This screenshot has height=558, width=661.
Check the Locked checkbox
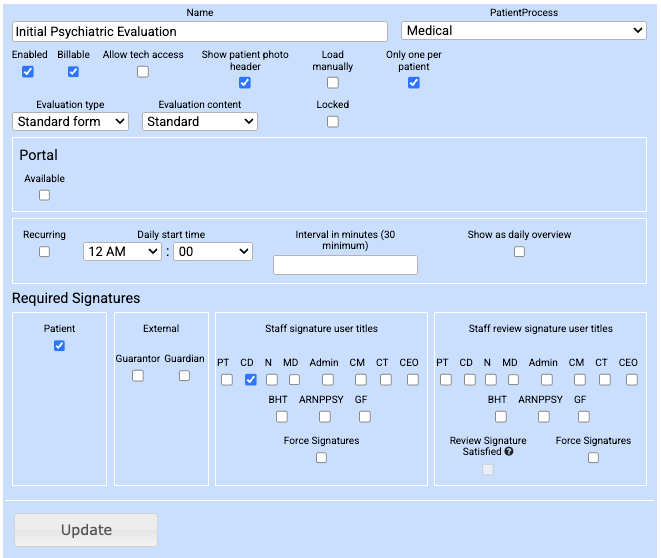pyautogui.click(x=333, y=122)
